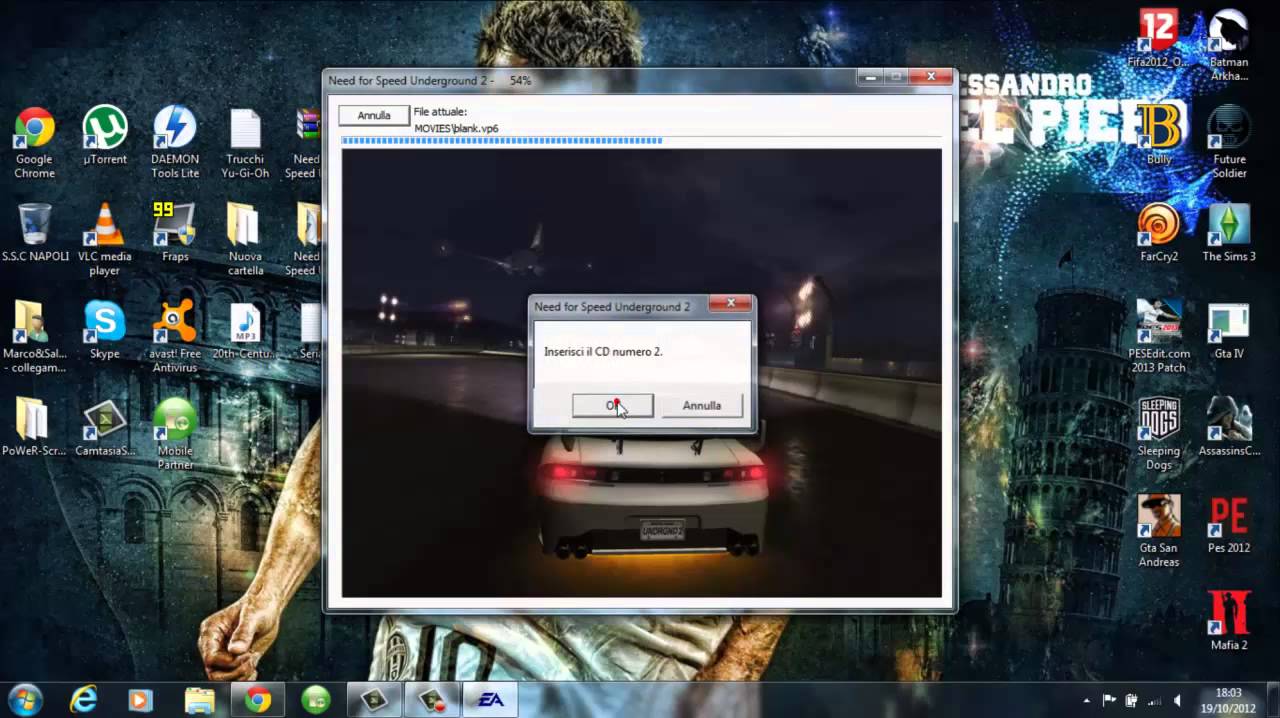Select the µTorrent desktop icon
The height and width of the screenshot is (718, 1280).
104,136
